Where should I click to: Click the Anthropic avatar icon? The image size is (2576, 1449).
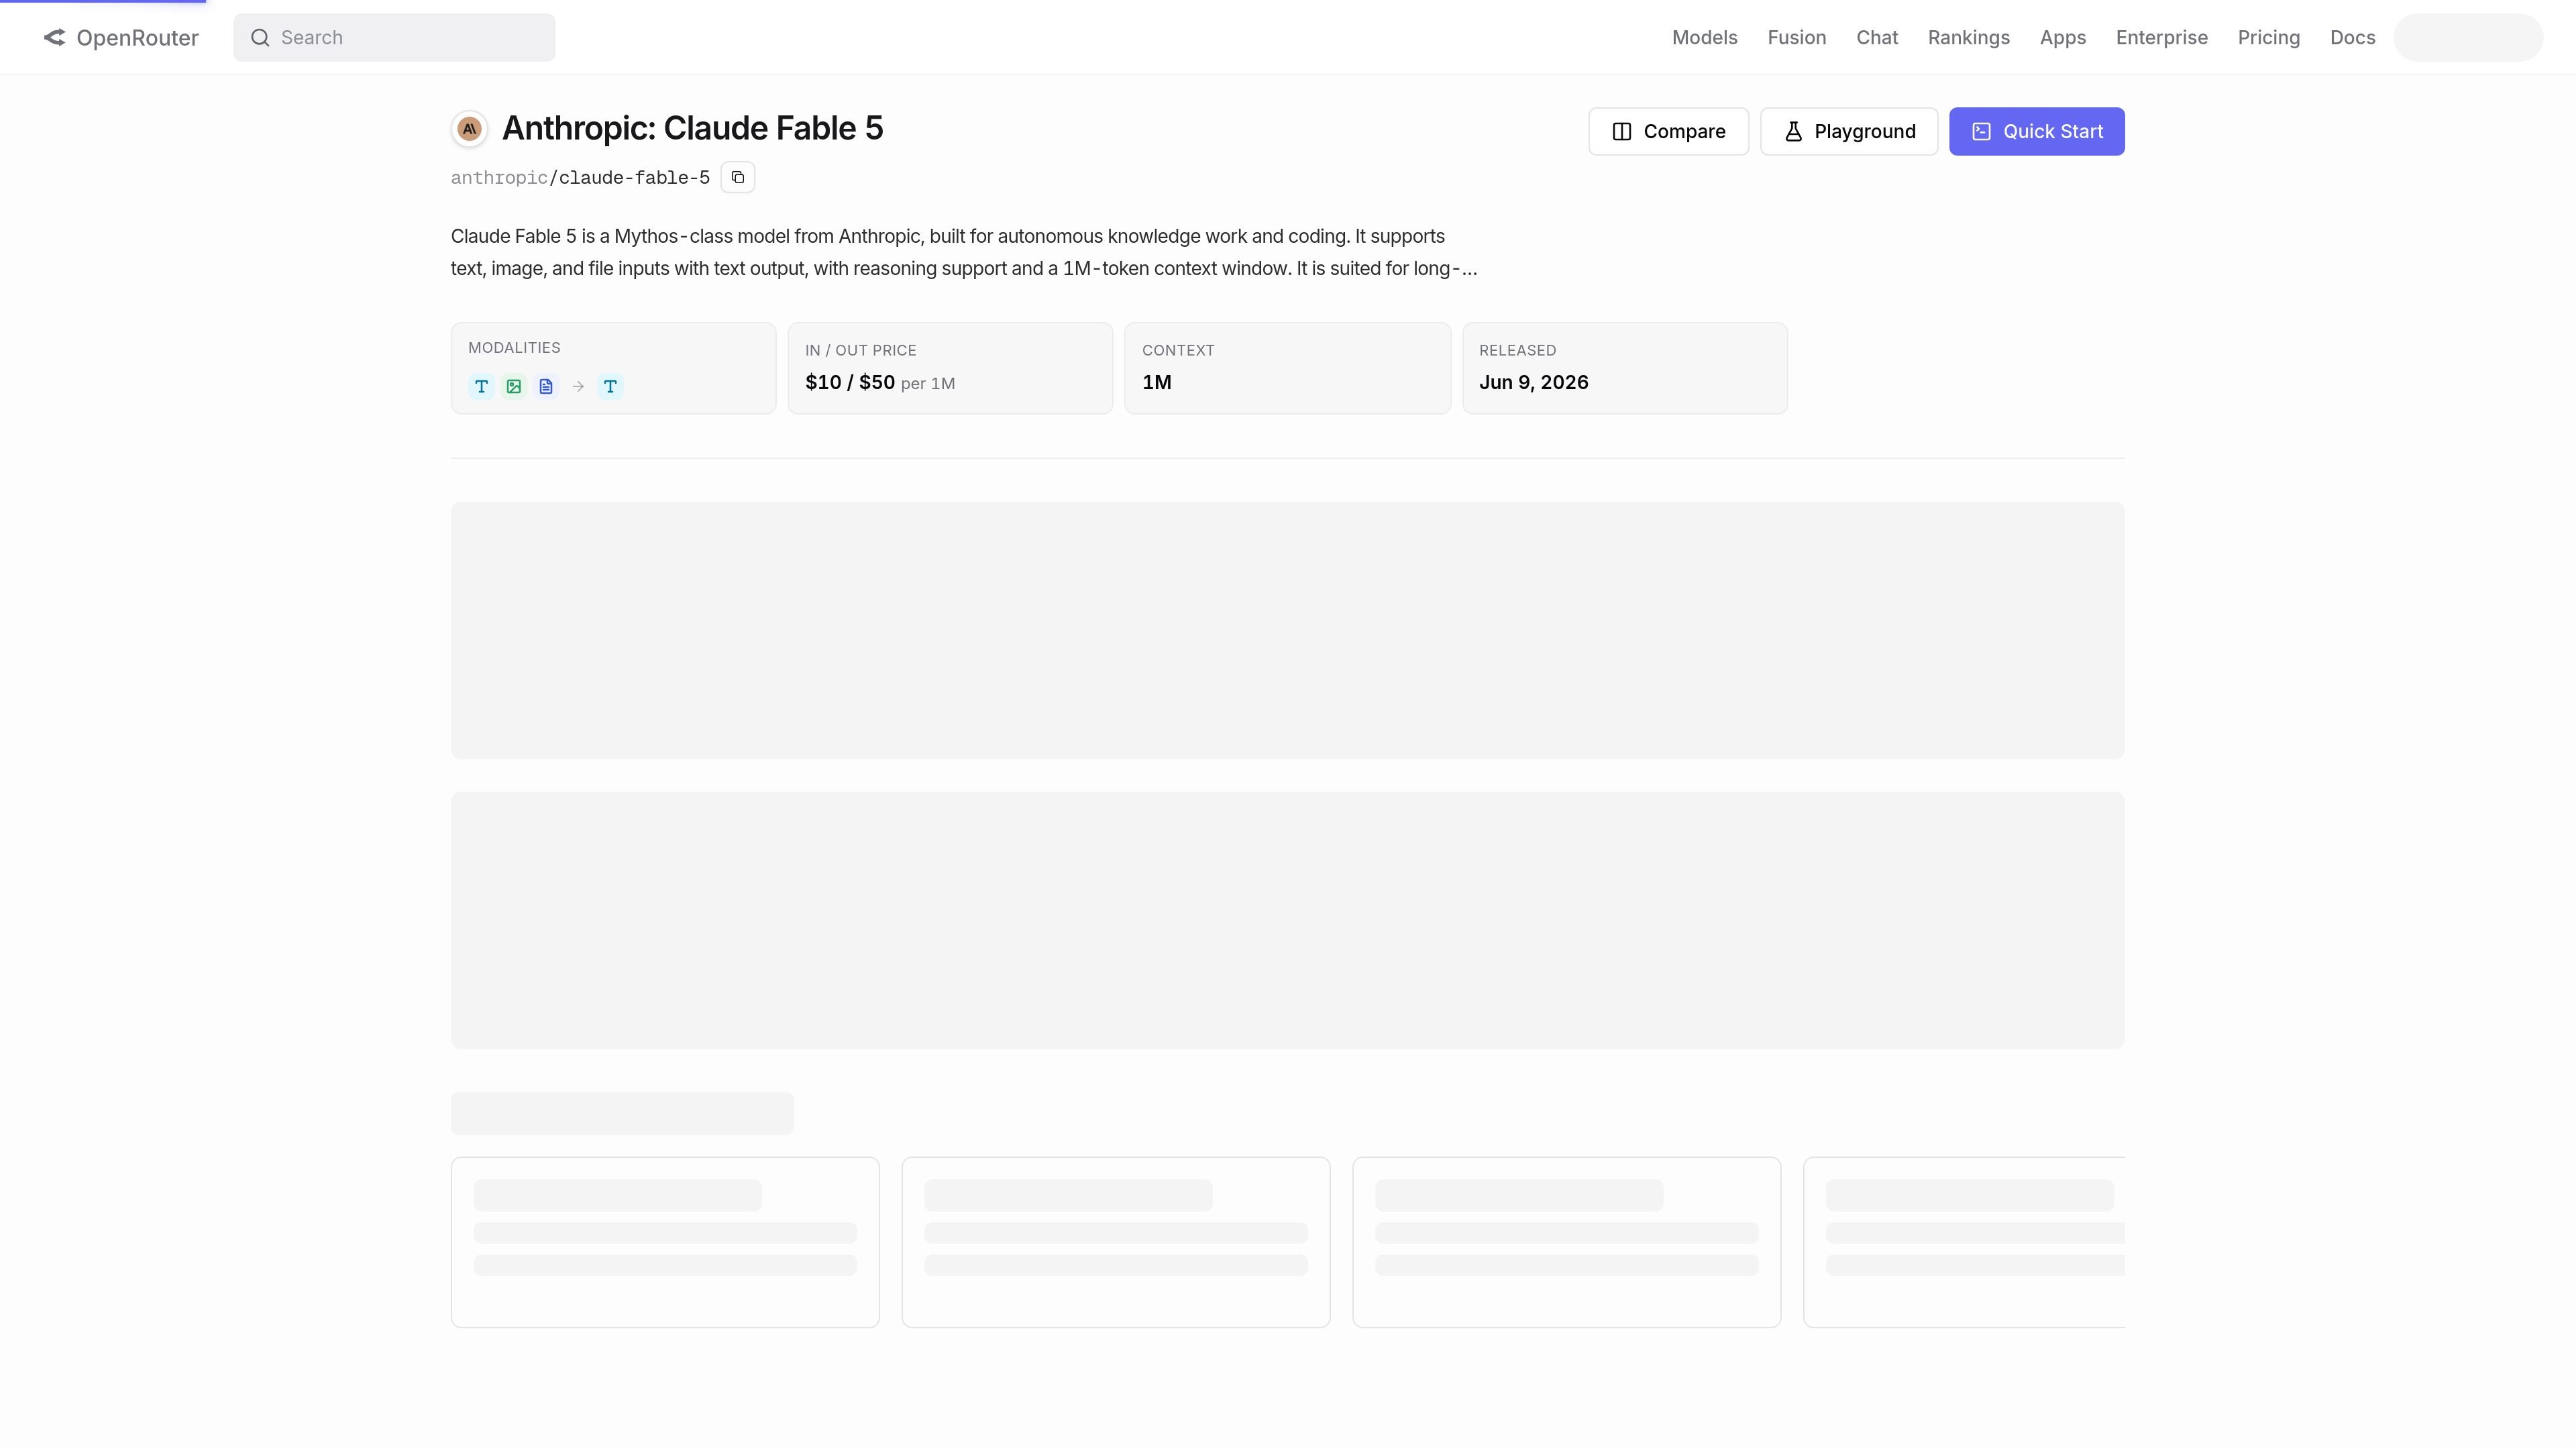[469, 129]
